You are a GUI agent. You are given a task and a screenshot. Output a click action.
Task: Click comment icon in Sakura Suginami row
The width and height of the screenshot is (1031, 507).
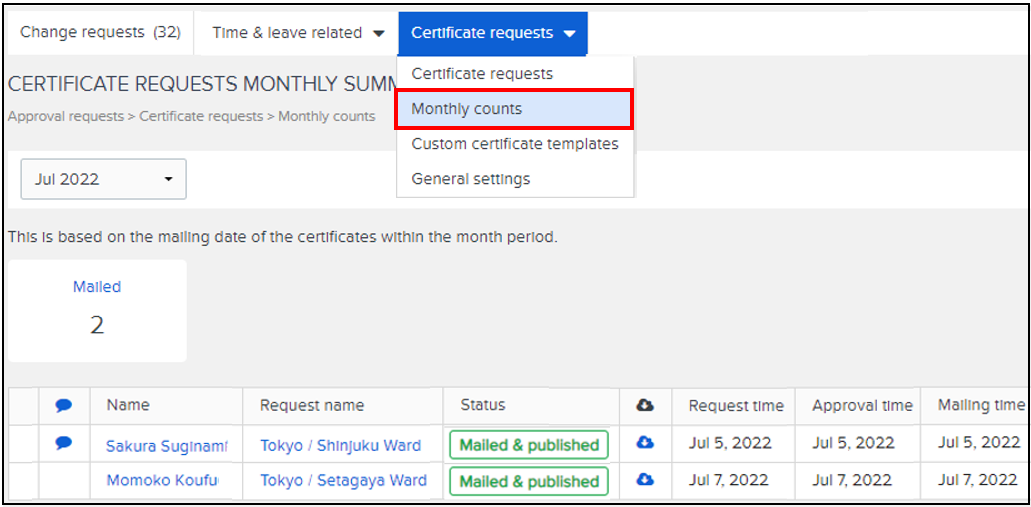pos(64,444)
